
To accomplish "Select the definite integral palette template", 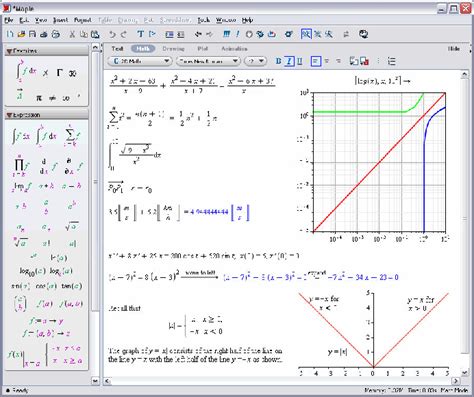I will click(46, 136).
